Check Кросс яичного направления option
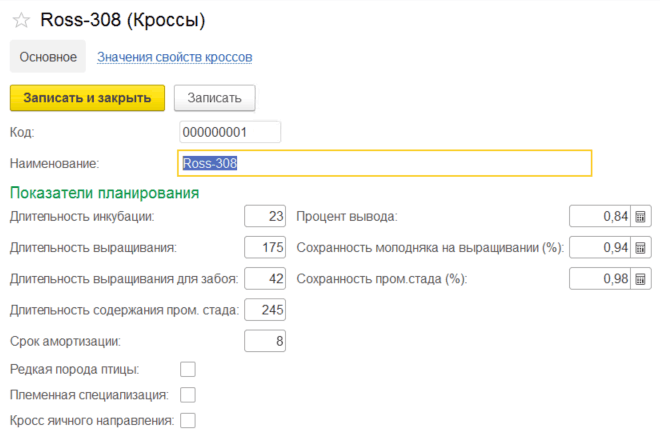 click(x=188, y=420)
